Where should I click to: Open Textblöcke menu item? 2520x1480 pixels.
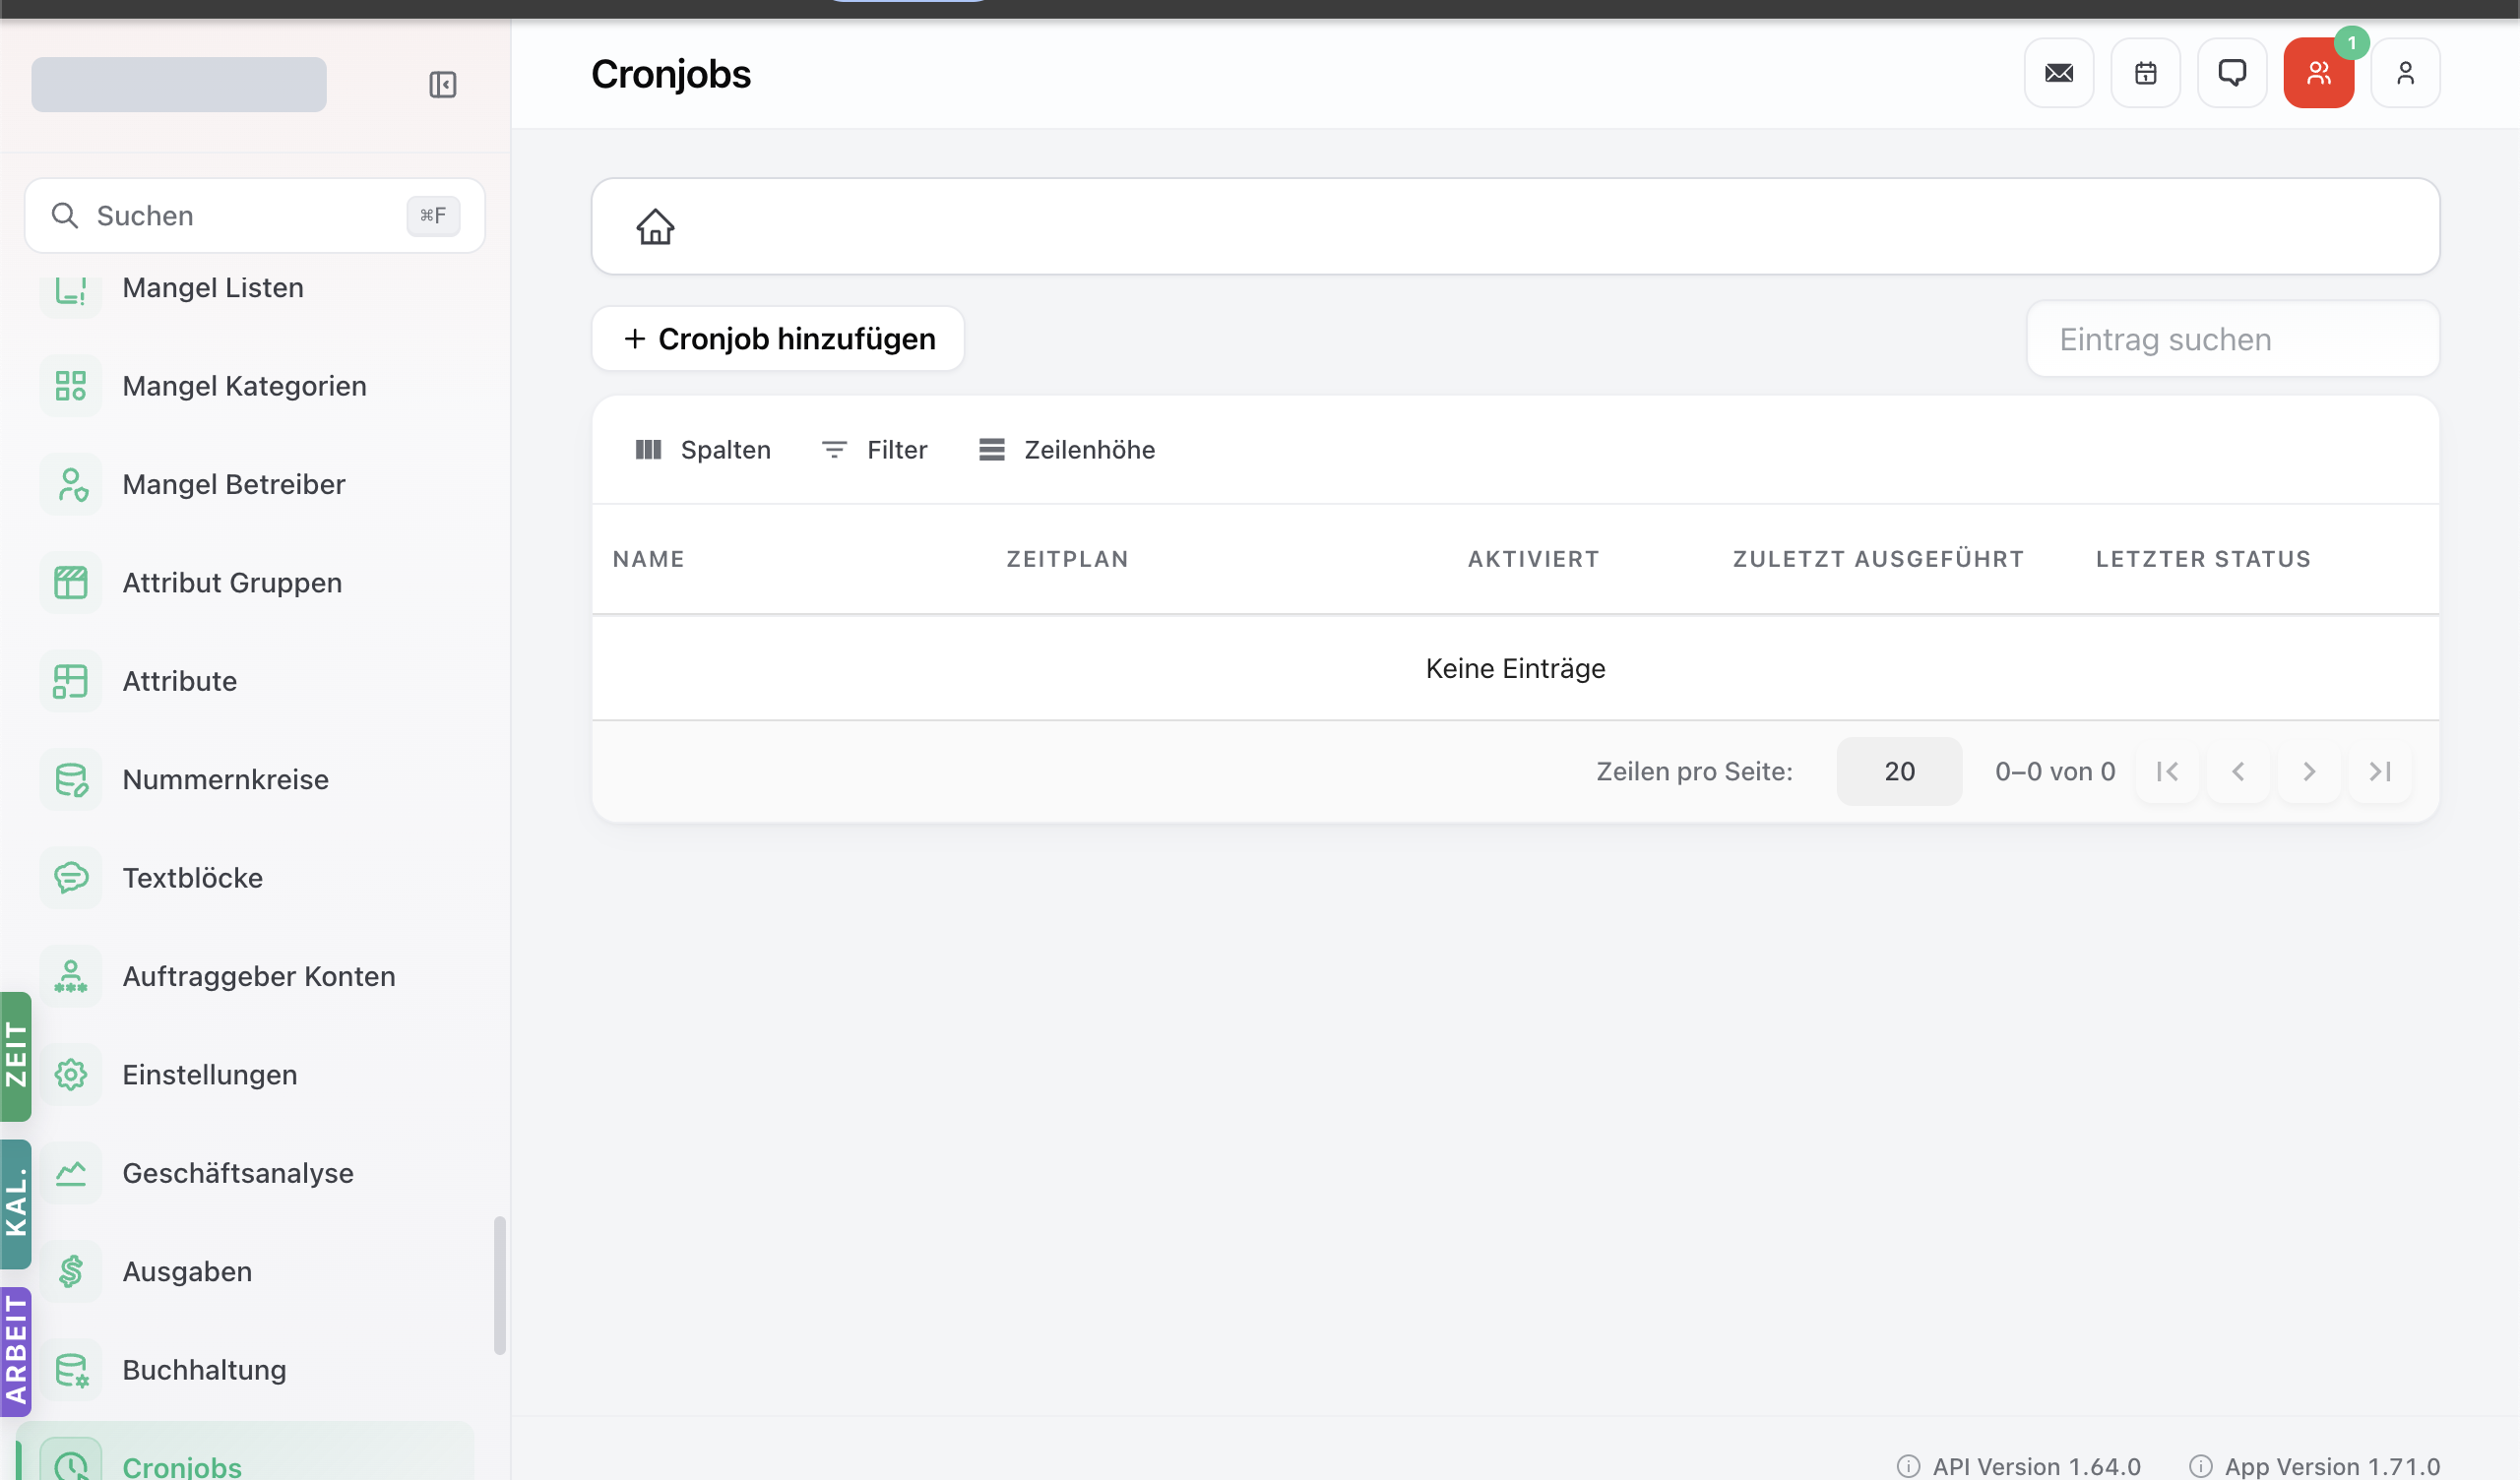tap(245, 878)
